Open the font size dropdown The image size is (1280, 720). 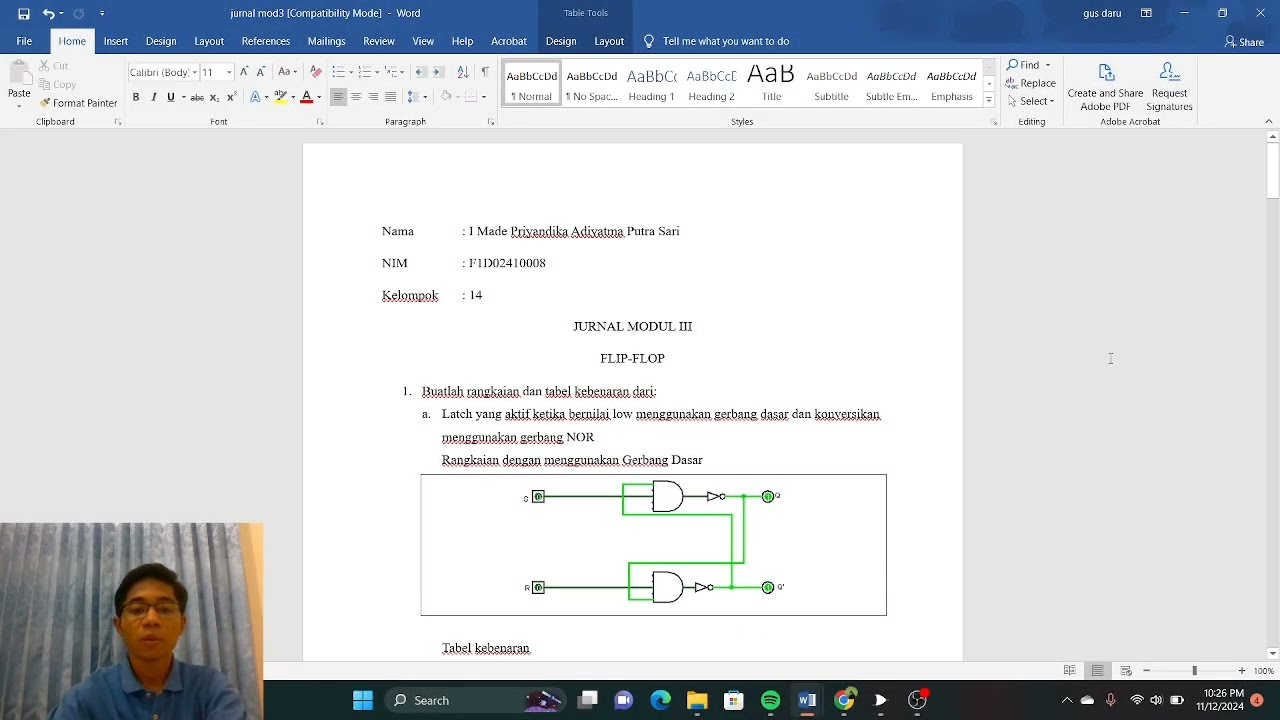tap(229, 72)
